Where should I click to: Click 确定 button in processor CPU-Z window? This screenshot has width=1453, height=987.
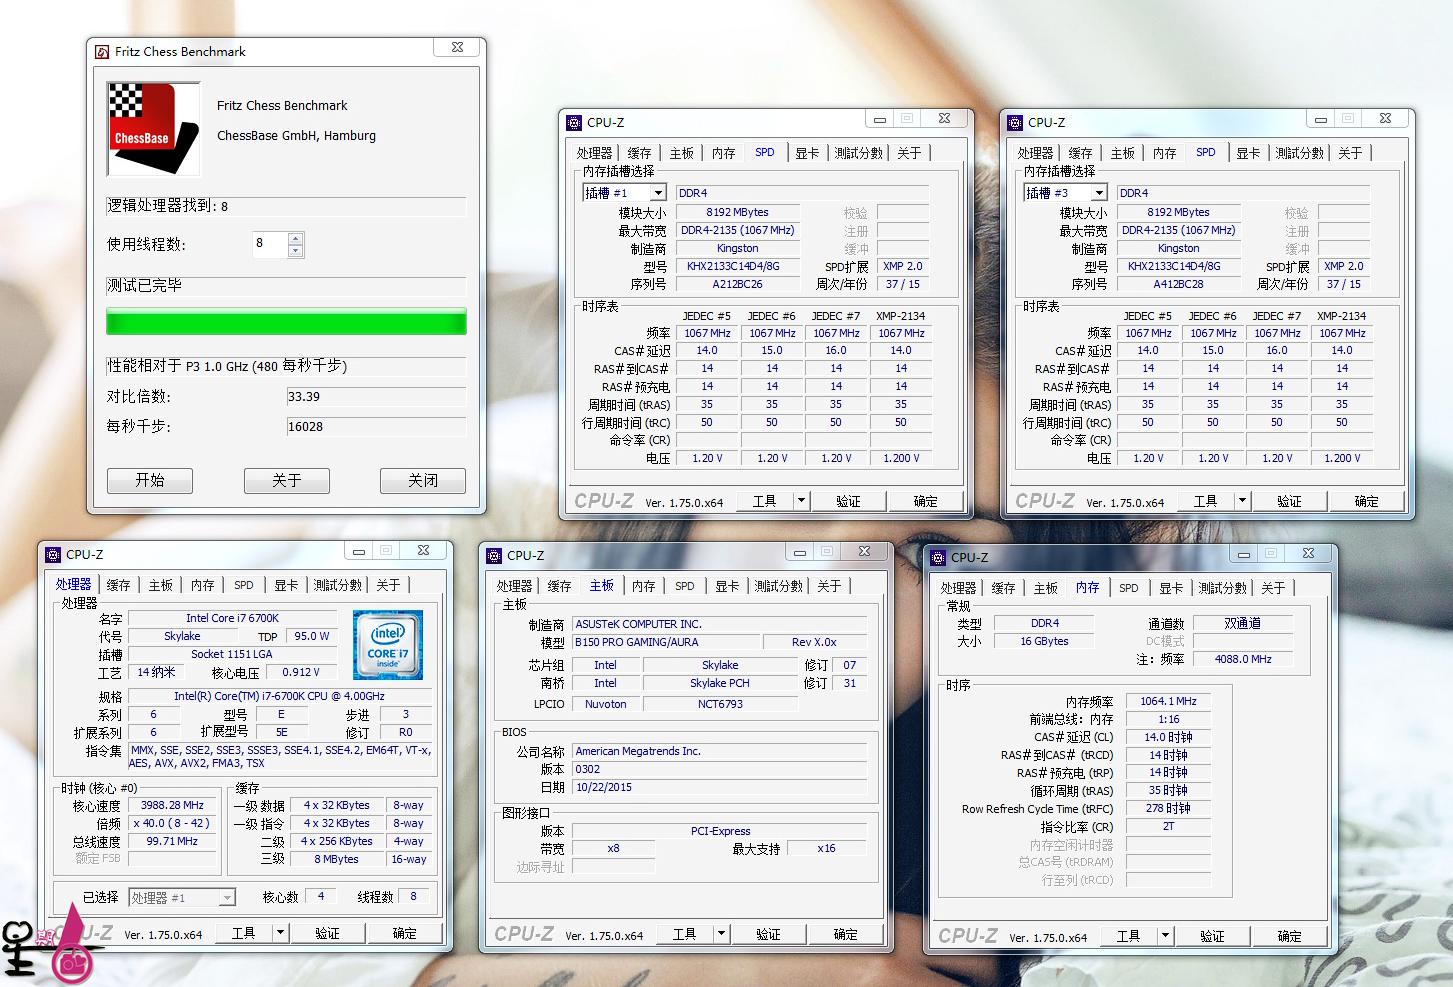[x=405, y=933]
